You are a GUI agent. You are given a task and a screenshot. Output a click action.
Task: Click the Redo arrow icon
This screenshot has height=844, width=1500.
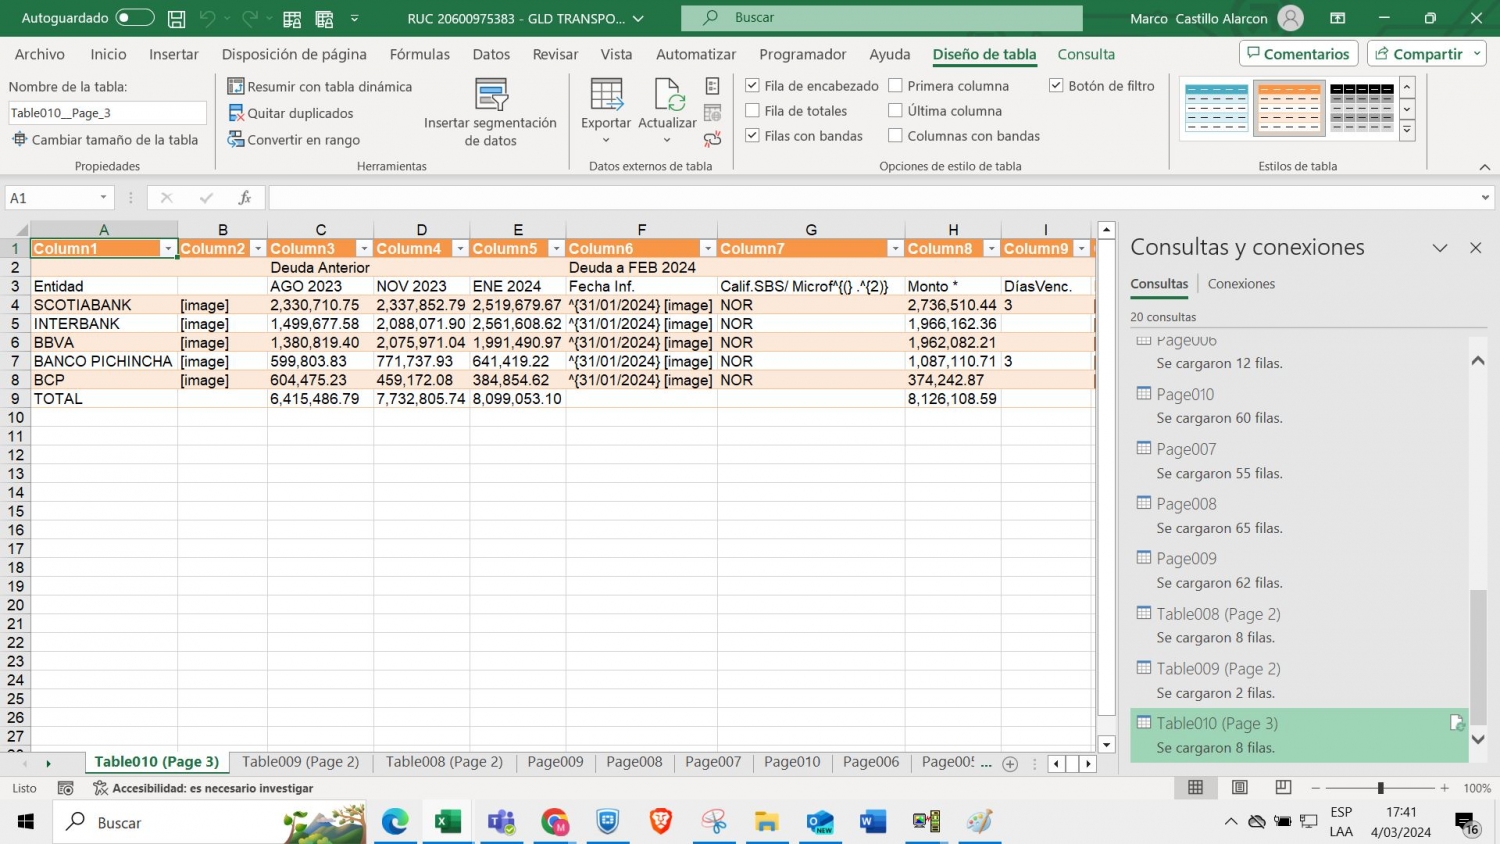250,18
